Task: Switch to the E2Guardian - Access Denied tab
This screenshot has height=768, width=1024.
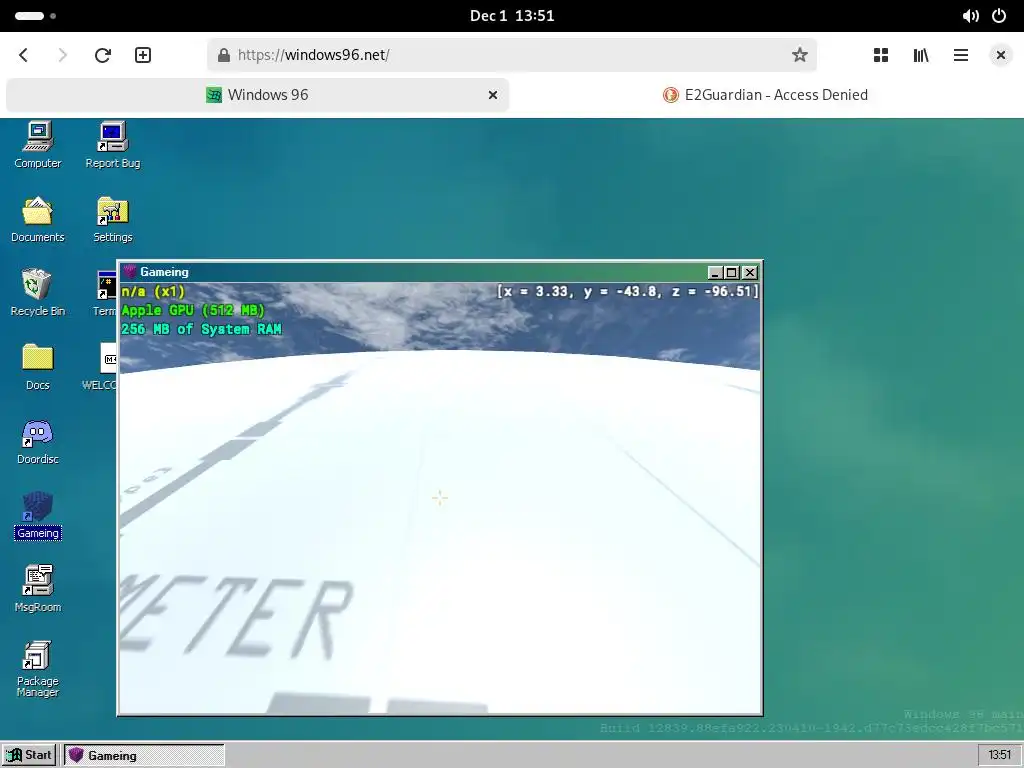Action: click(x=765, y=95)
